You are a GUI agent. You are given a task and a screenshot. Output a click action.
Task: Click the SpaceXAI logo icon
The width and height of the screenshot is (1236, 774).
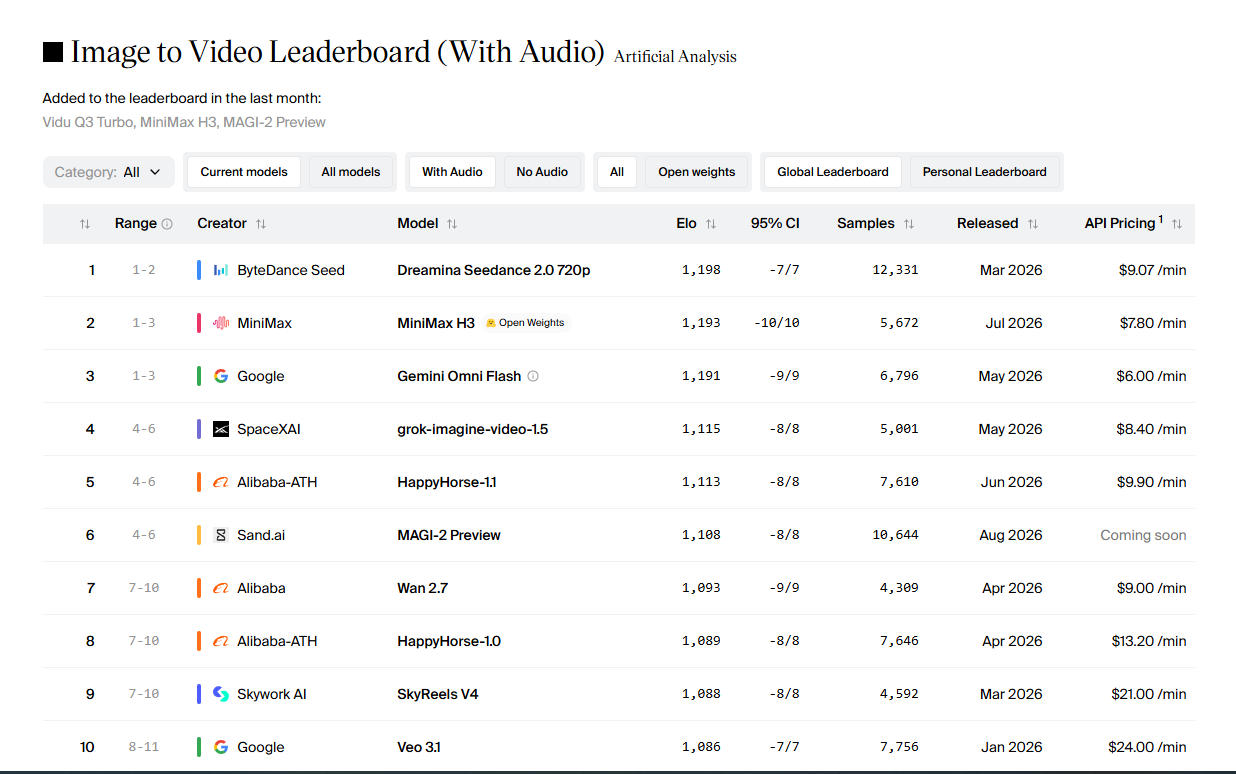pyautogui.click(x=221, y=429)
